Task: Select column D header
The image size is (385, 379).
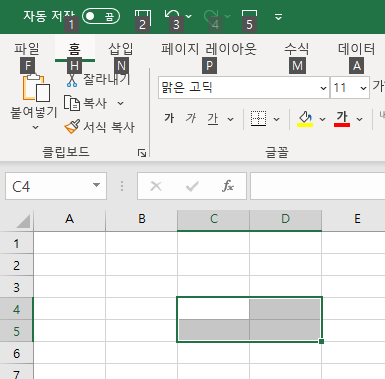Action: 286,219
